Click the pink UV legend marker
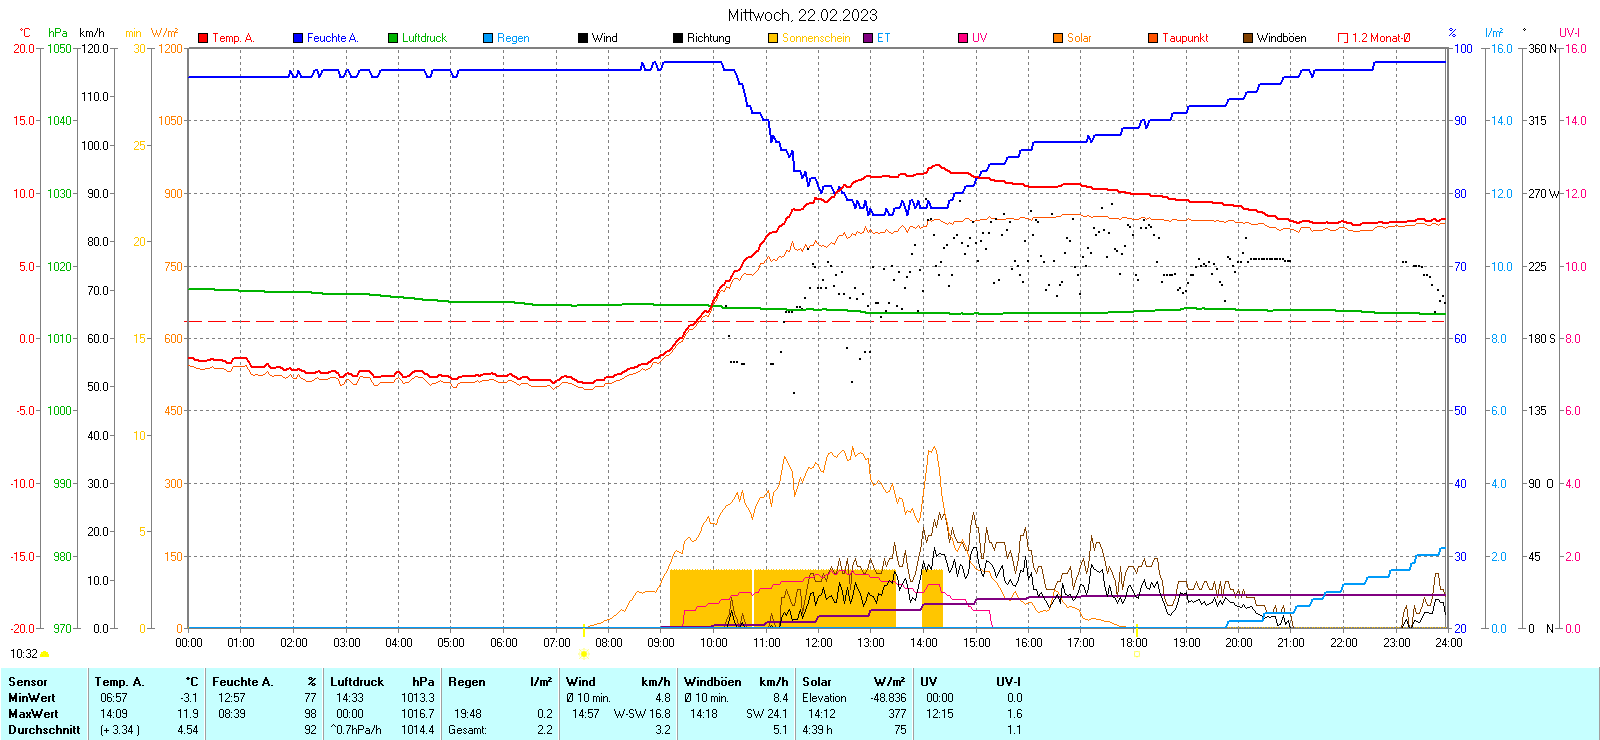 (x=963, y=38)
